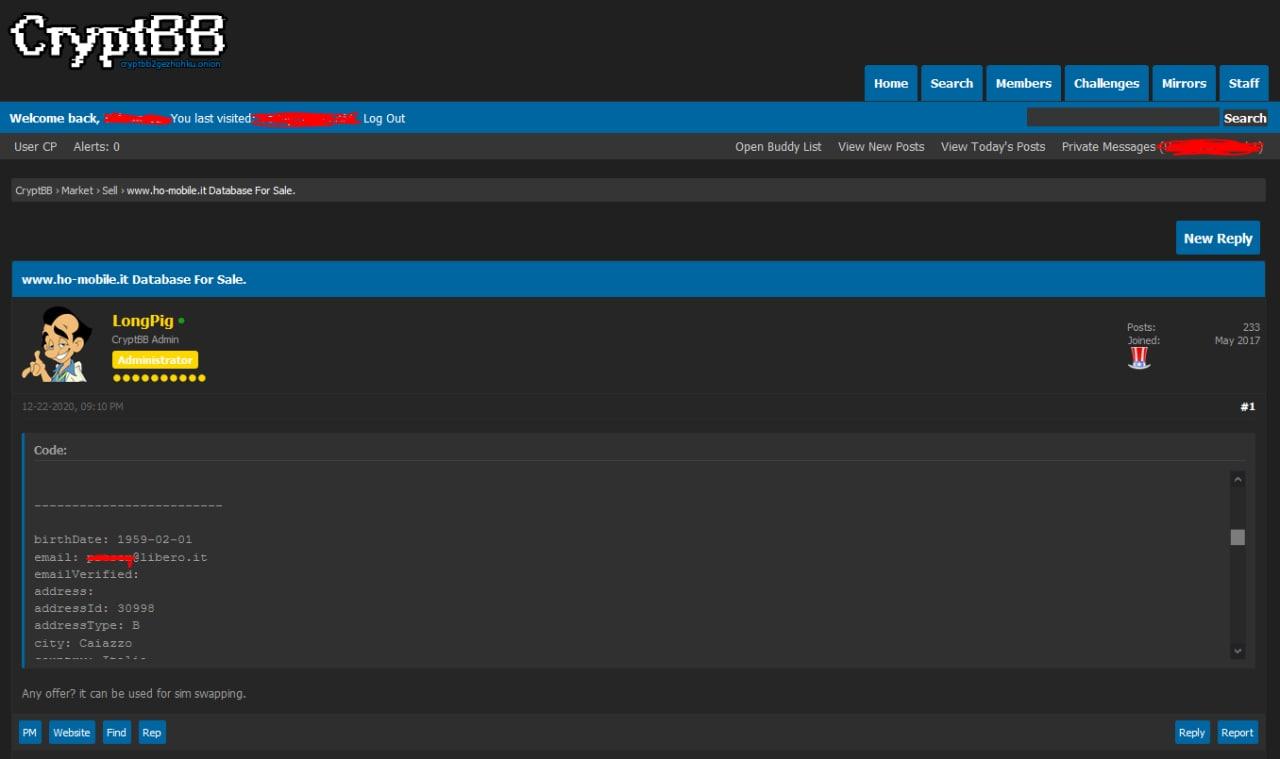Report this post
The height and width of the screenshot is (759, 1280).
pyautogui.click(x=1237, y=733)
